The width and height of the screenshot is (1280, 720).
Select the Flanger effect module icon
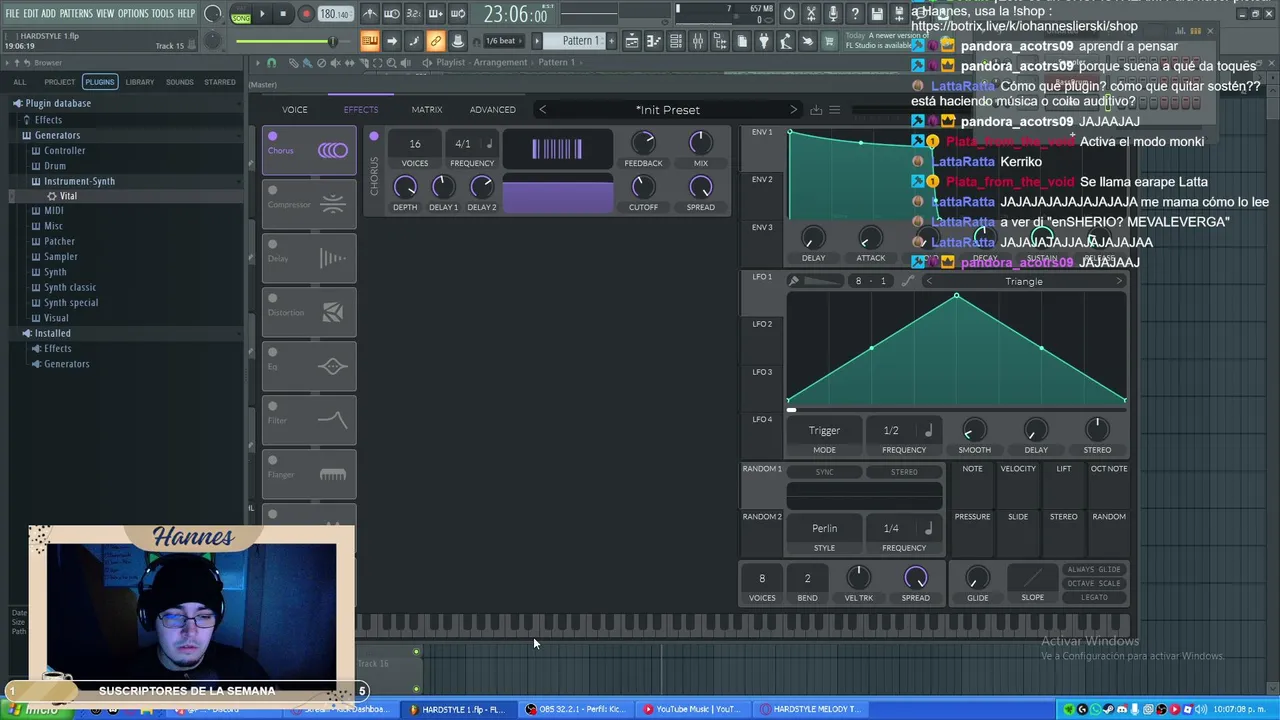(333, 475)
